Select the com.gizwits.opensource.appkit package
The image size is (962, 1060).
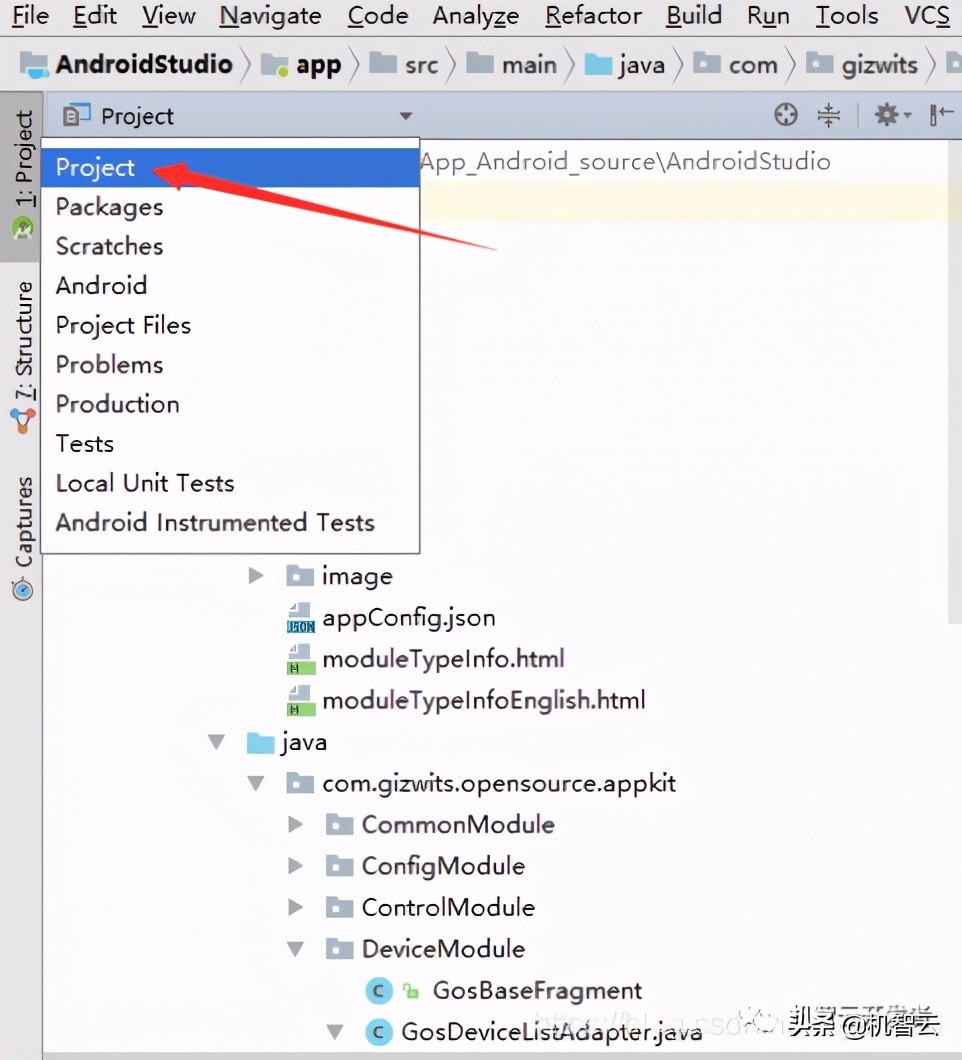(498, 784)
